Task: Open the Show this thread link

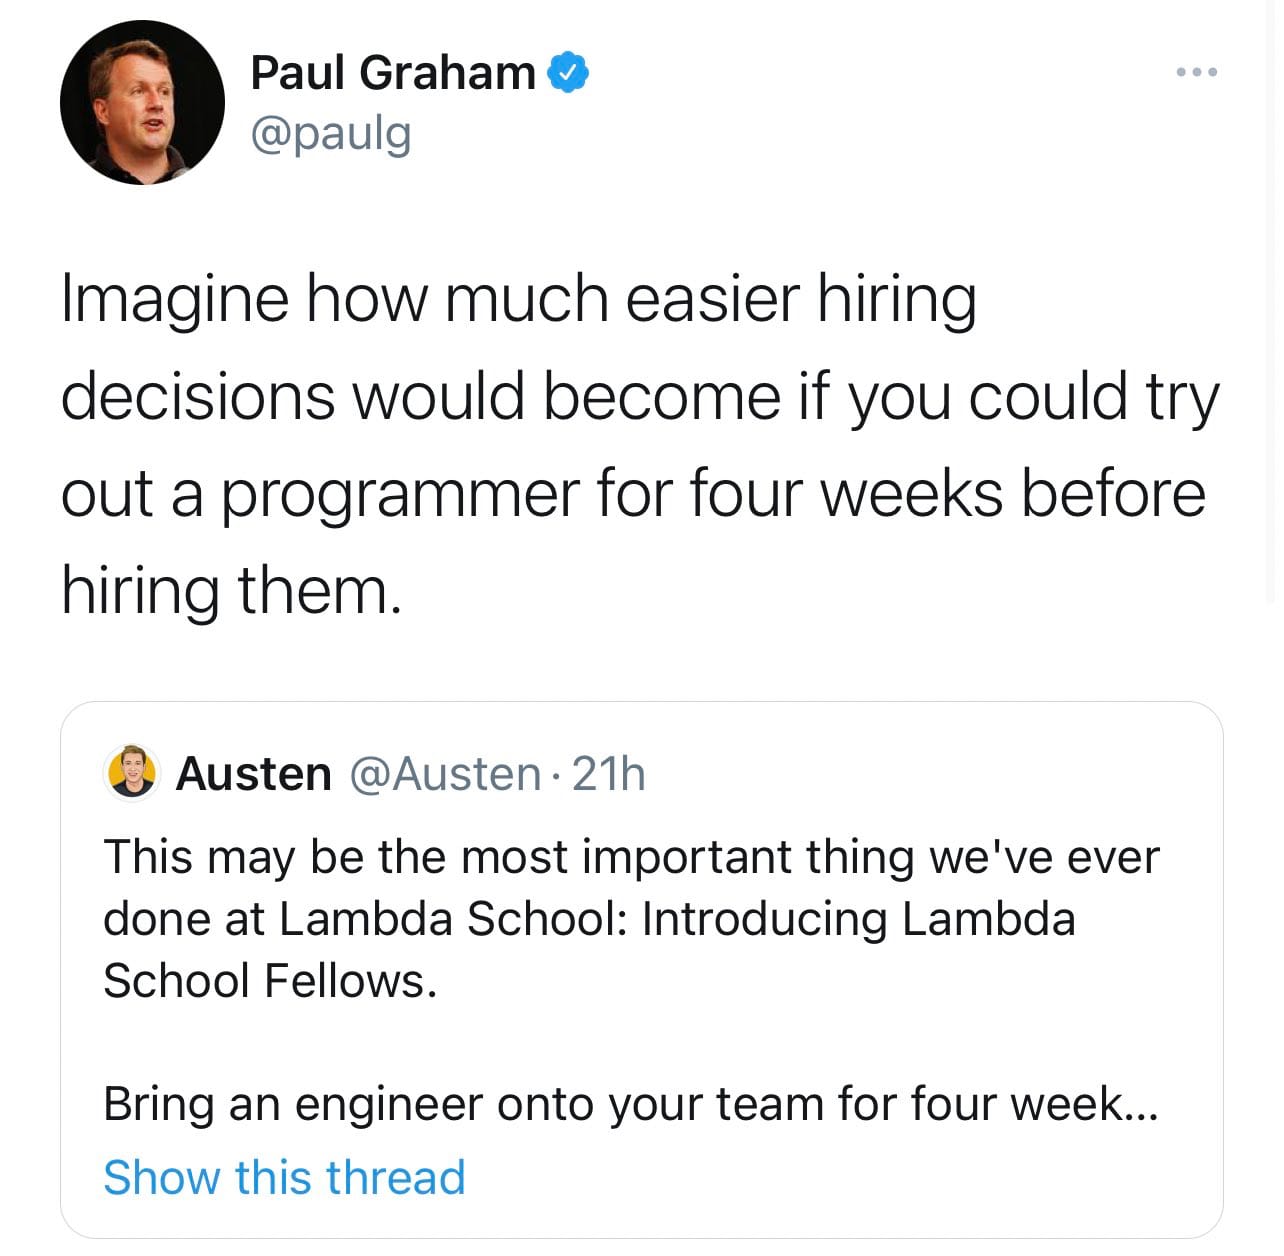Action: (285, 1177)
